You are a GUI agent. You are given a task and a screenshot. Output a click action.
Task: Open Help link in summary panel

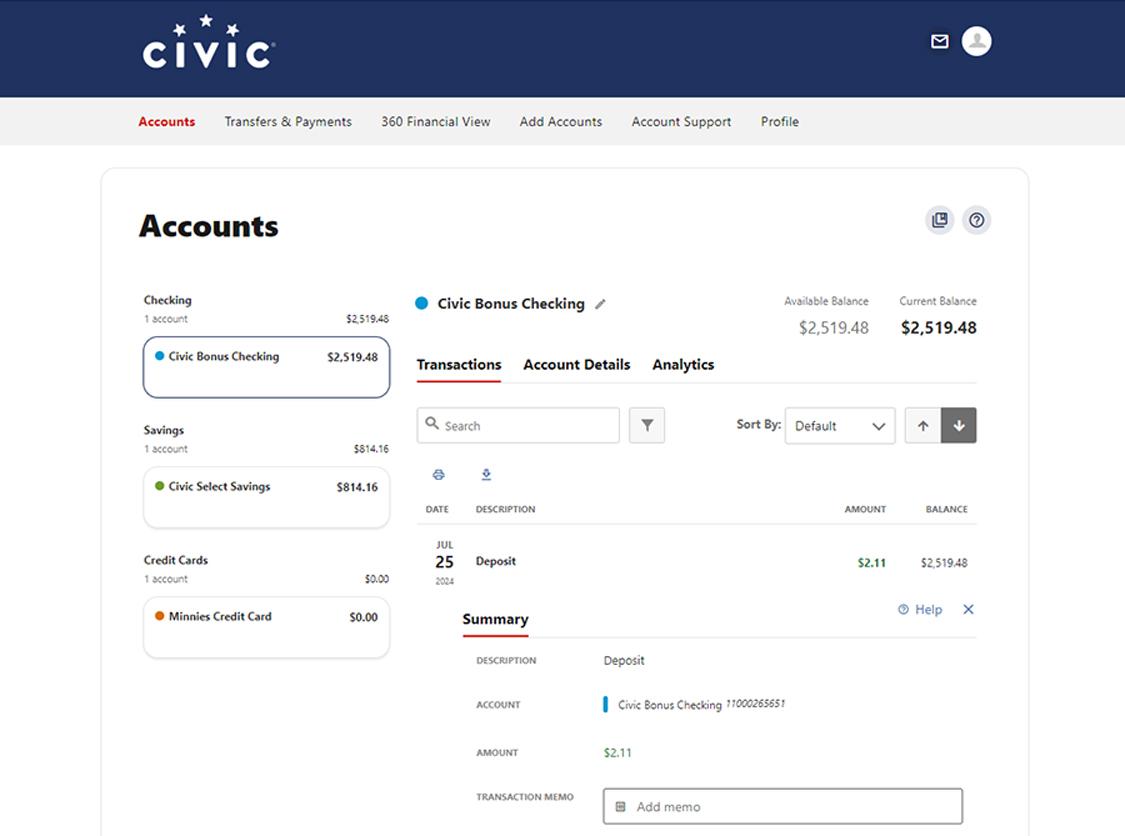(920, 609)
